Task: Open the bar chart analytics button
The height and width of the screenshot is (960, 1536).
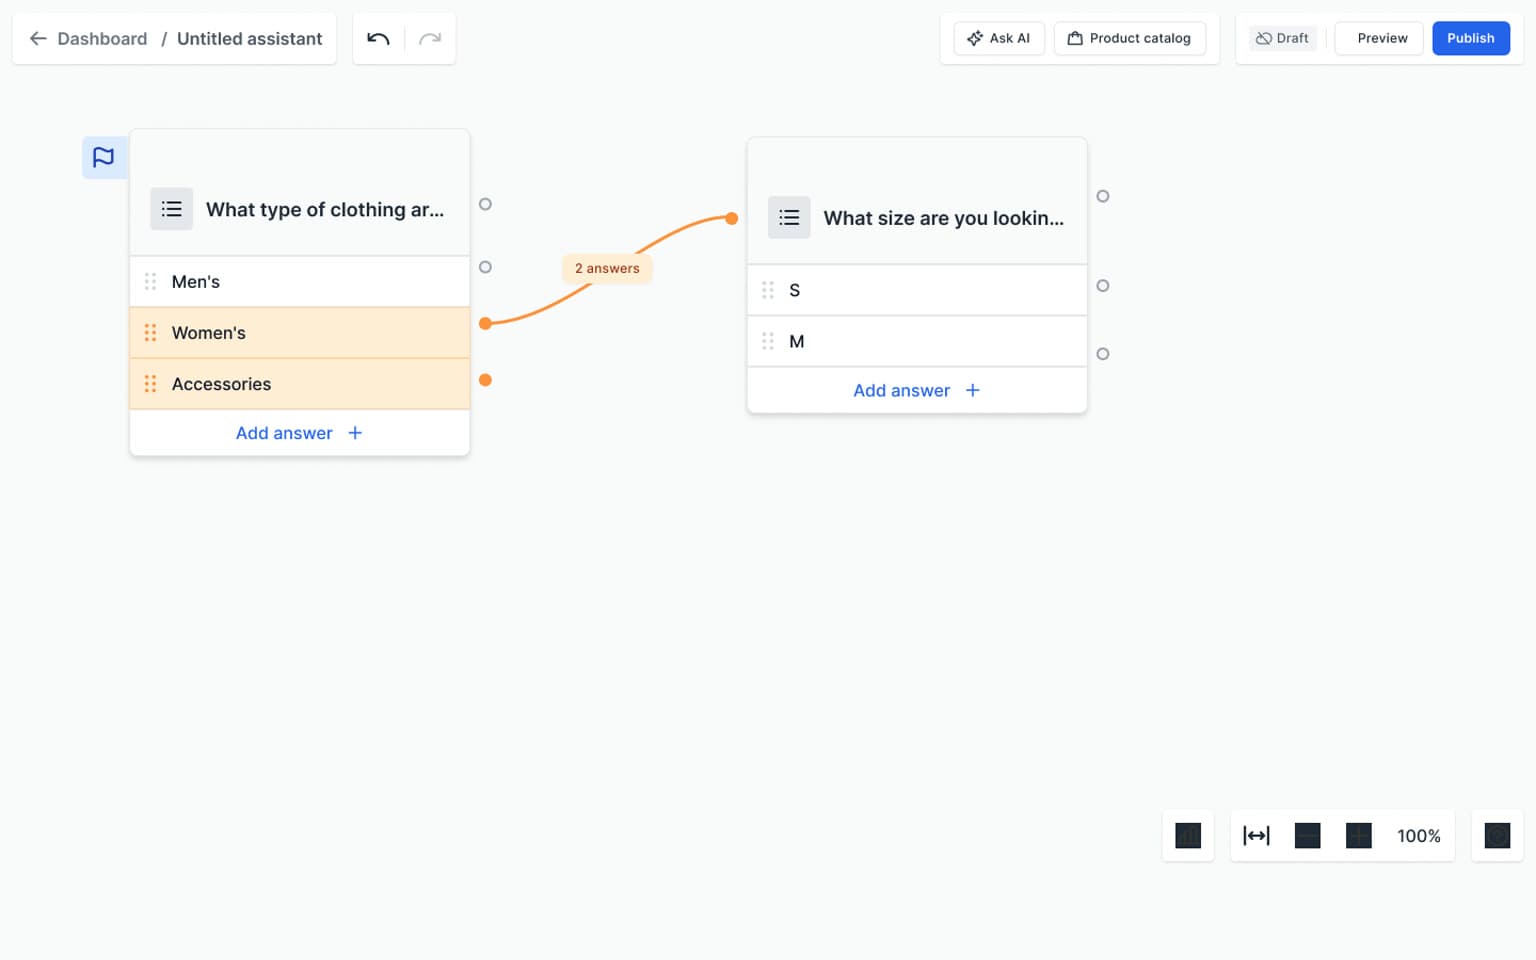Action: (1188, 836)
